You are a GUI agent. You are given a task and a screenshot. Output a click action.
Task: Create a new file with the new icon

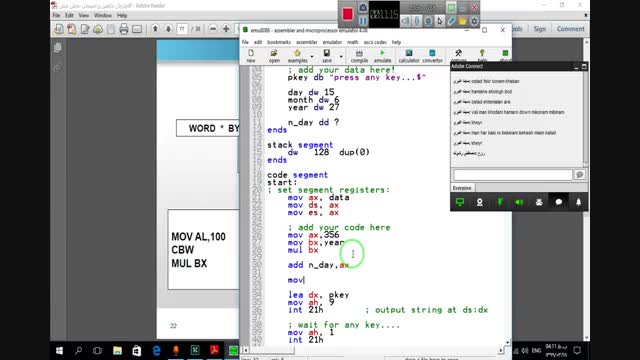251,56
